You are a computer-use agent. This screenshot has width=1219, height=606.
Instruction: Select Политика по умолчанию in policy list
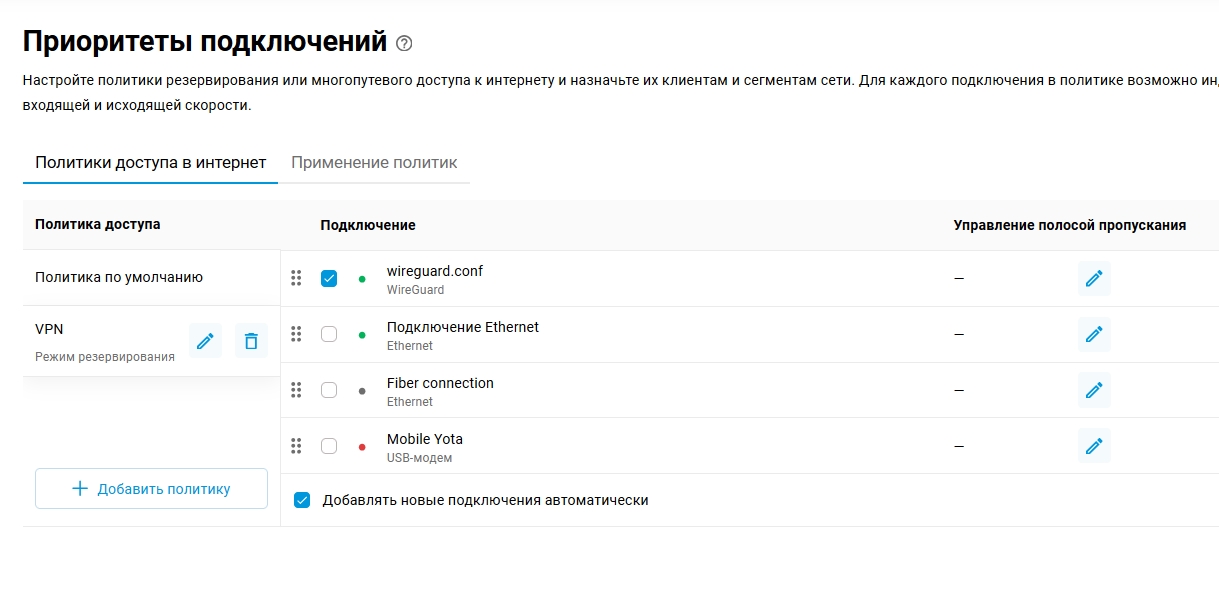coord(119,277)
